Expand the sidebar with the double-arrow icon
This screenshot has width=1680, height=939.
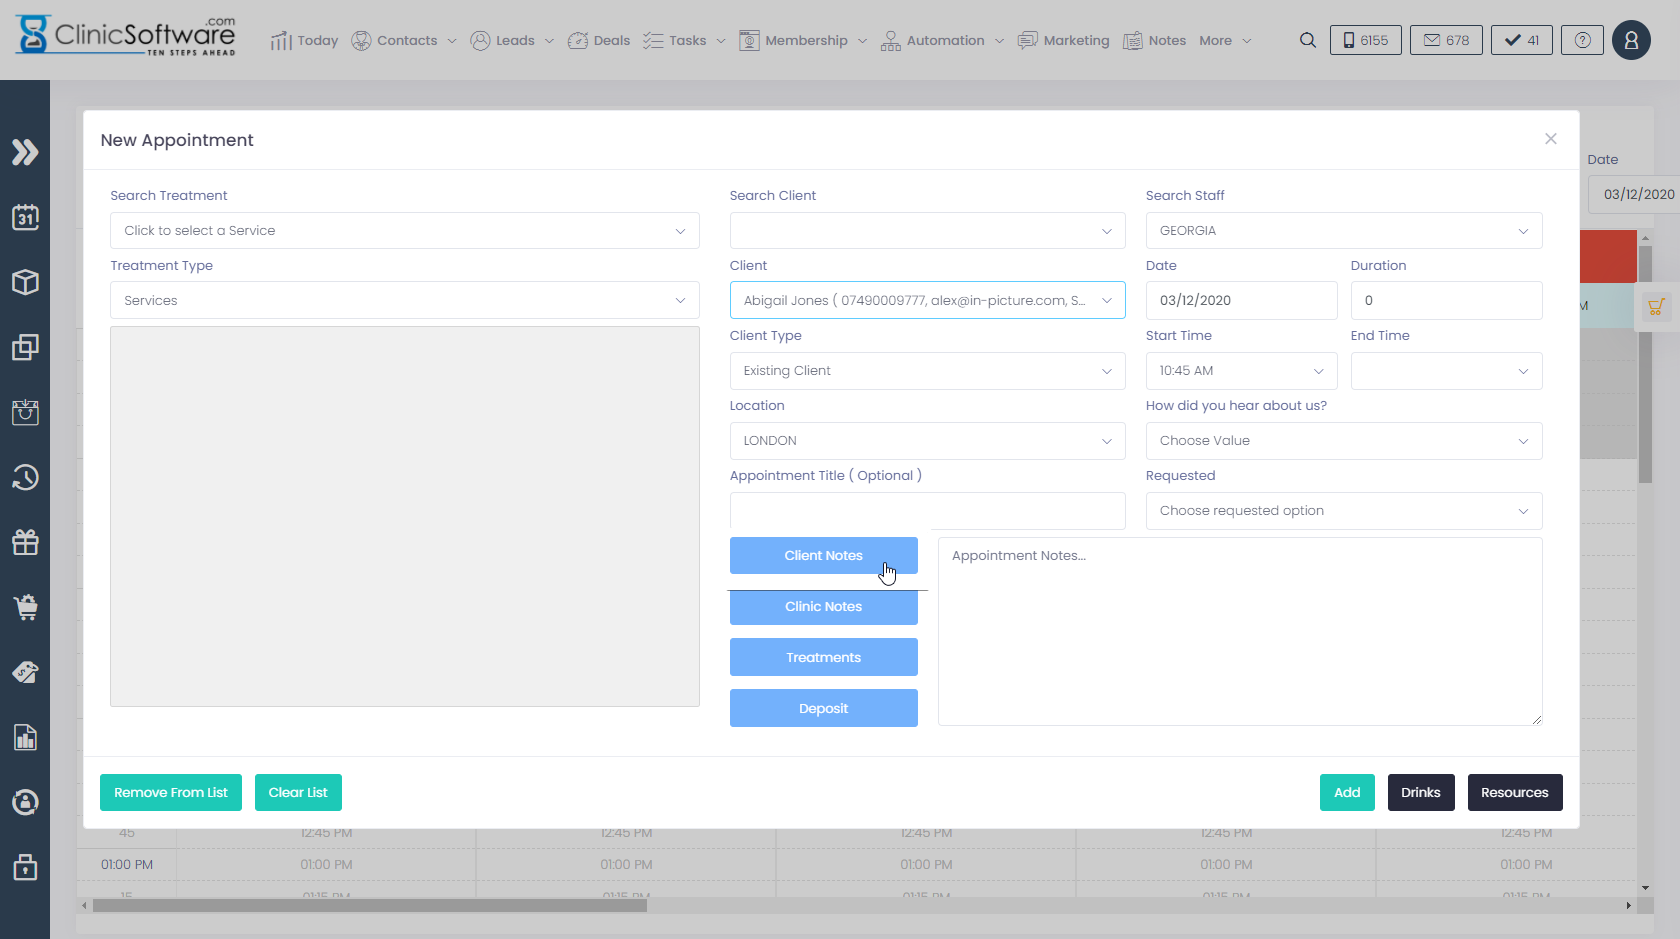pos(25,152)
